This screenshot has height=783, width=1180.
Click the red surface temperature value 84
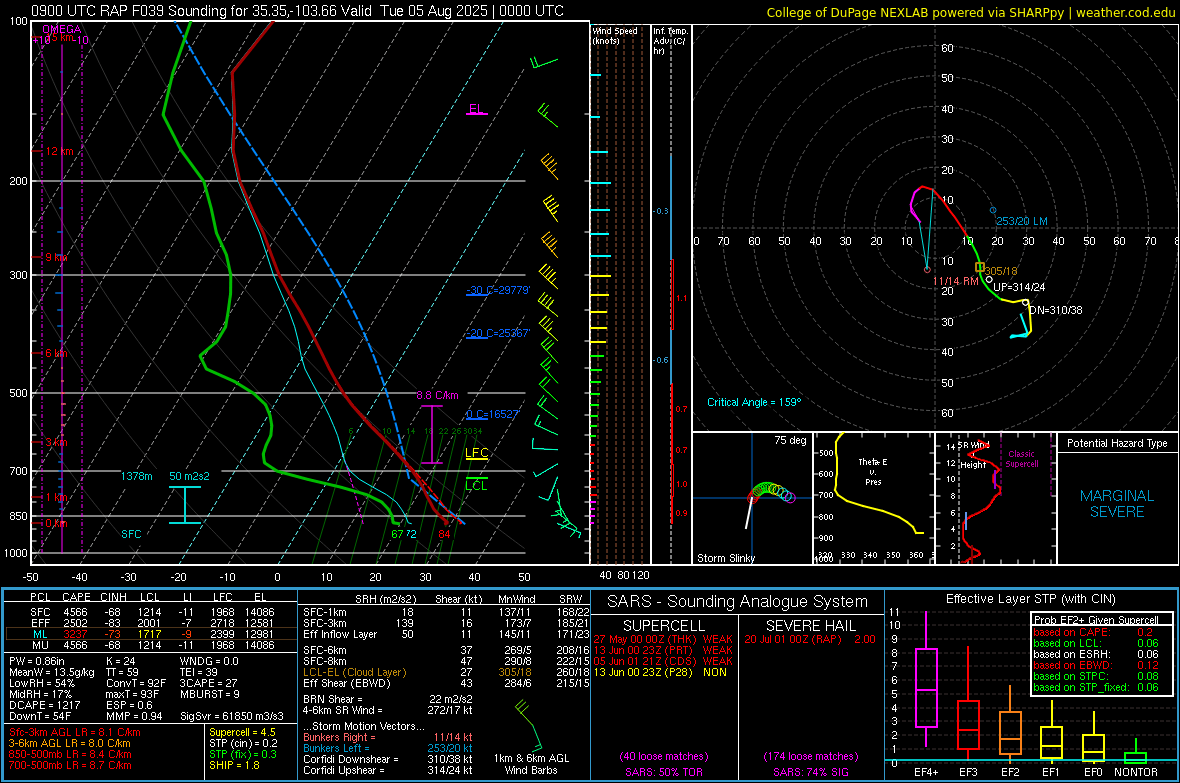point(444,534)
